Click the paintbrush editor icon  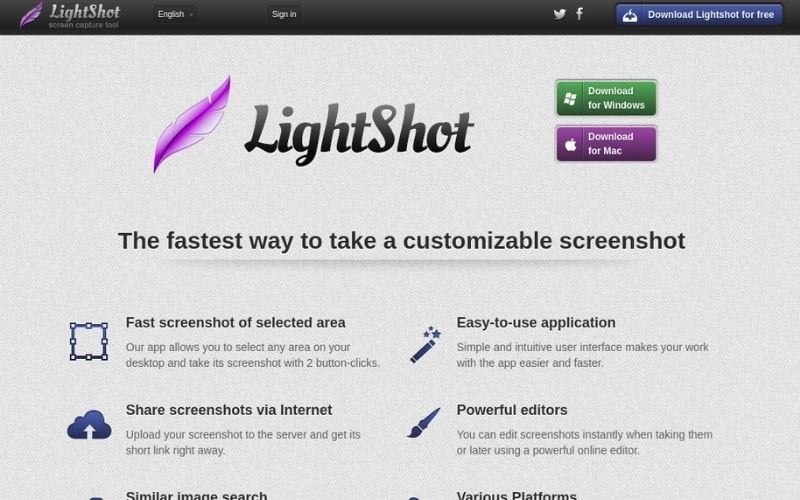(423, 422)
